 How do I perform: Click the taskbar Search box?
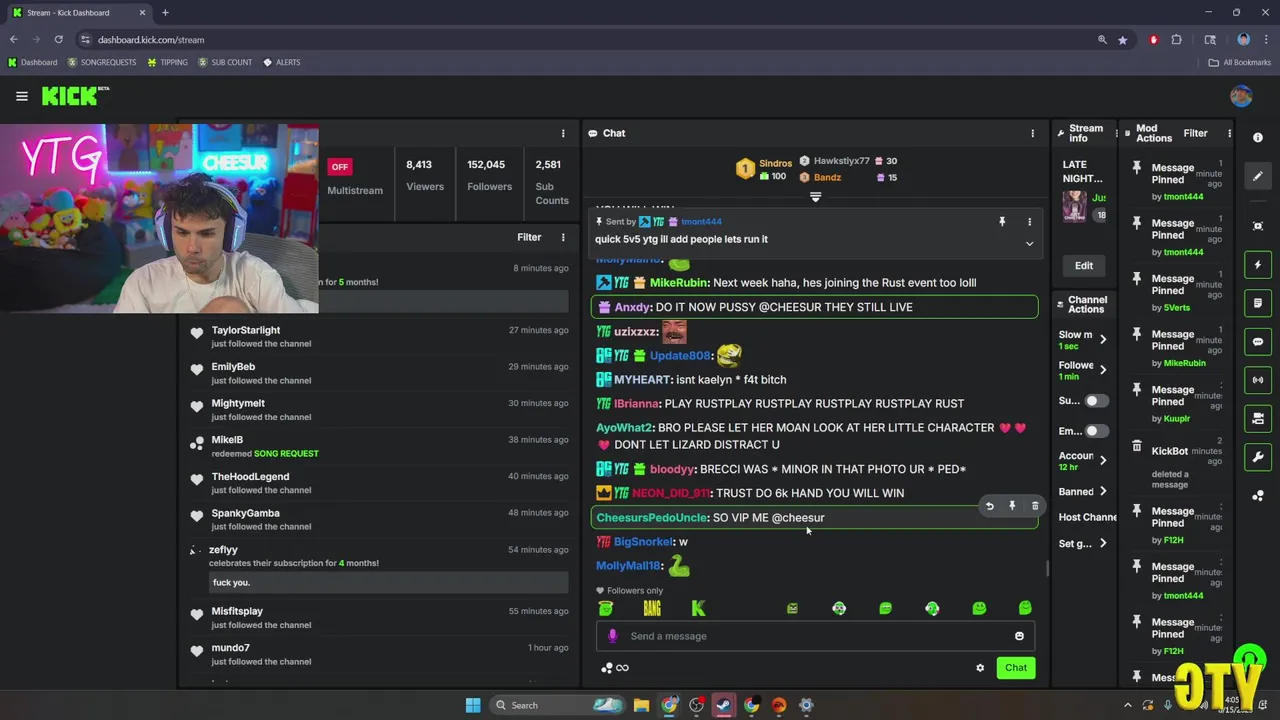click(x=559, y=705)
